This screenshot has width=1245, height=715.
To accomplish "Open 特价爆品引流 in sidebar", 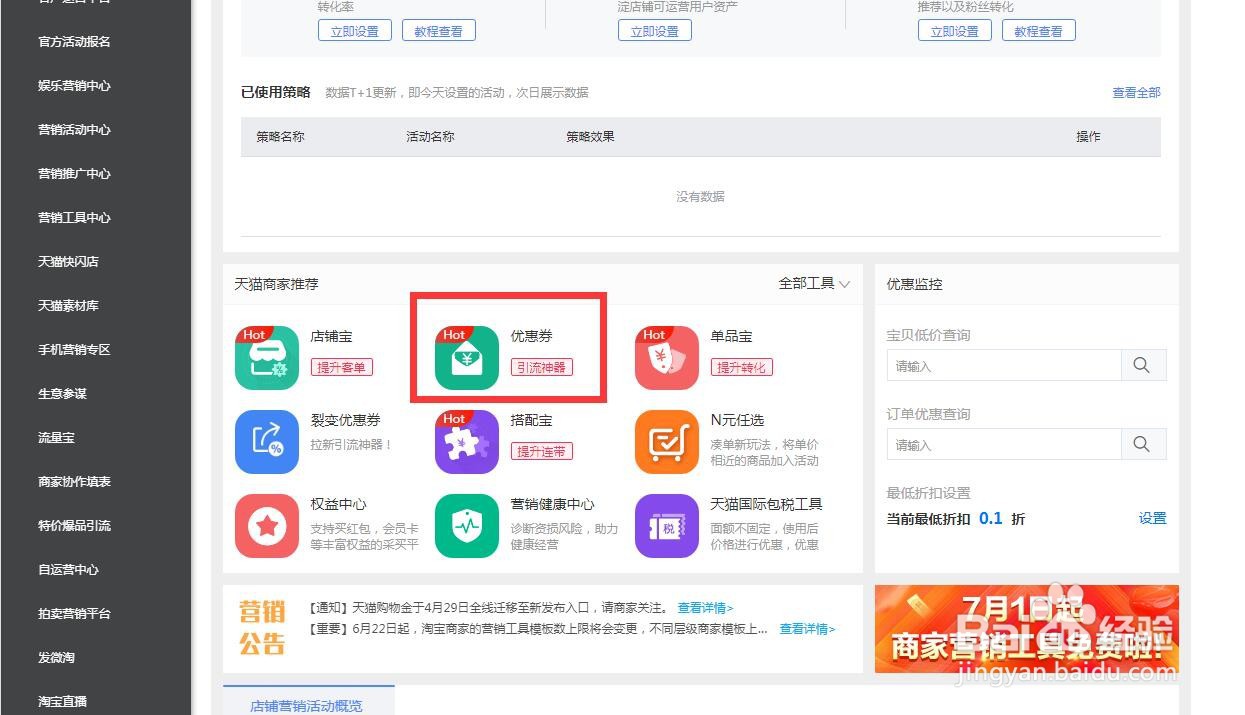I will pyautogui.click(x=74, y=526).
